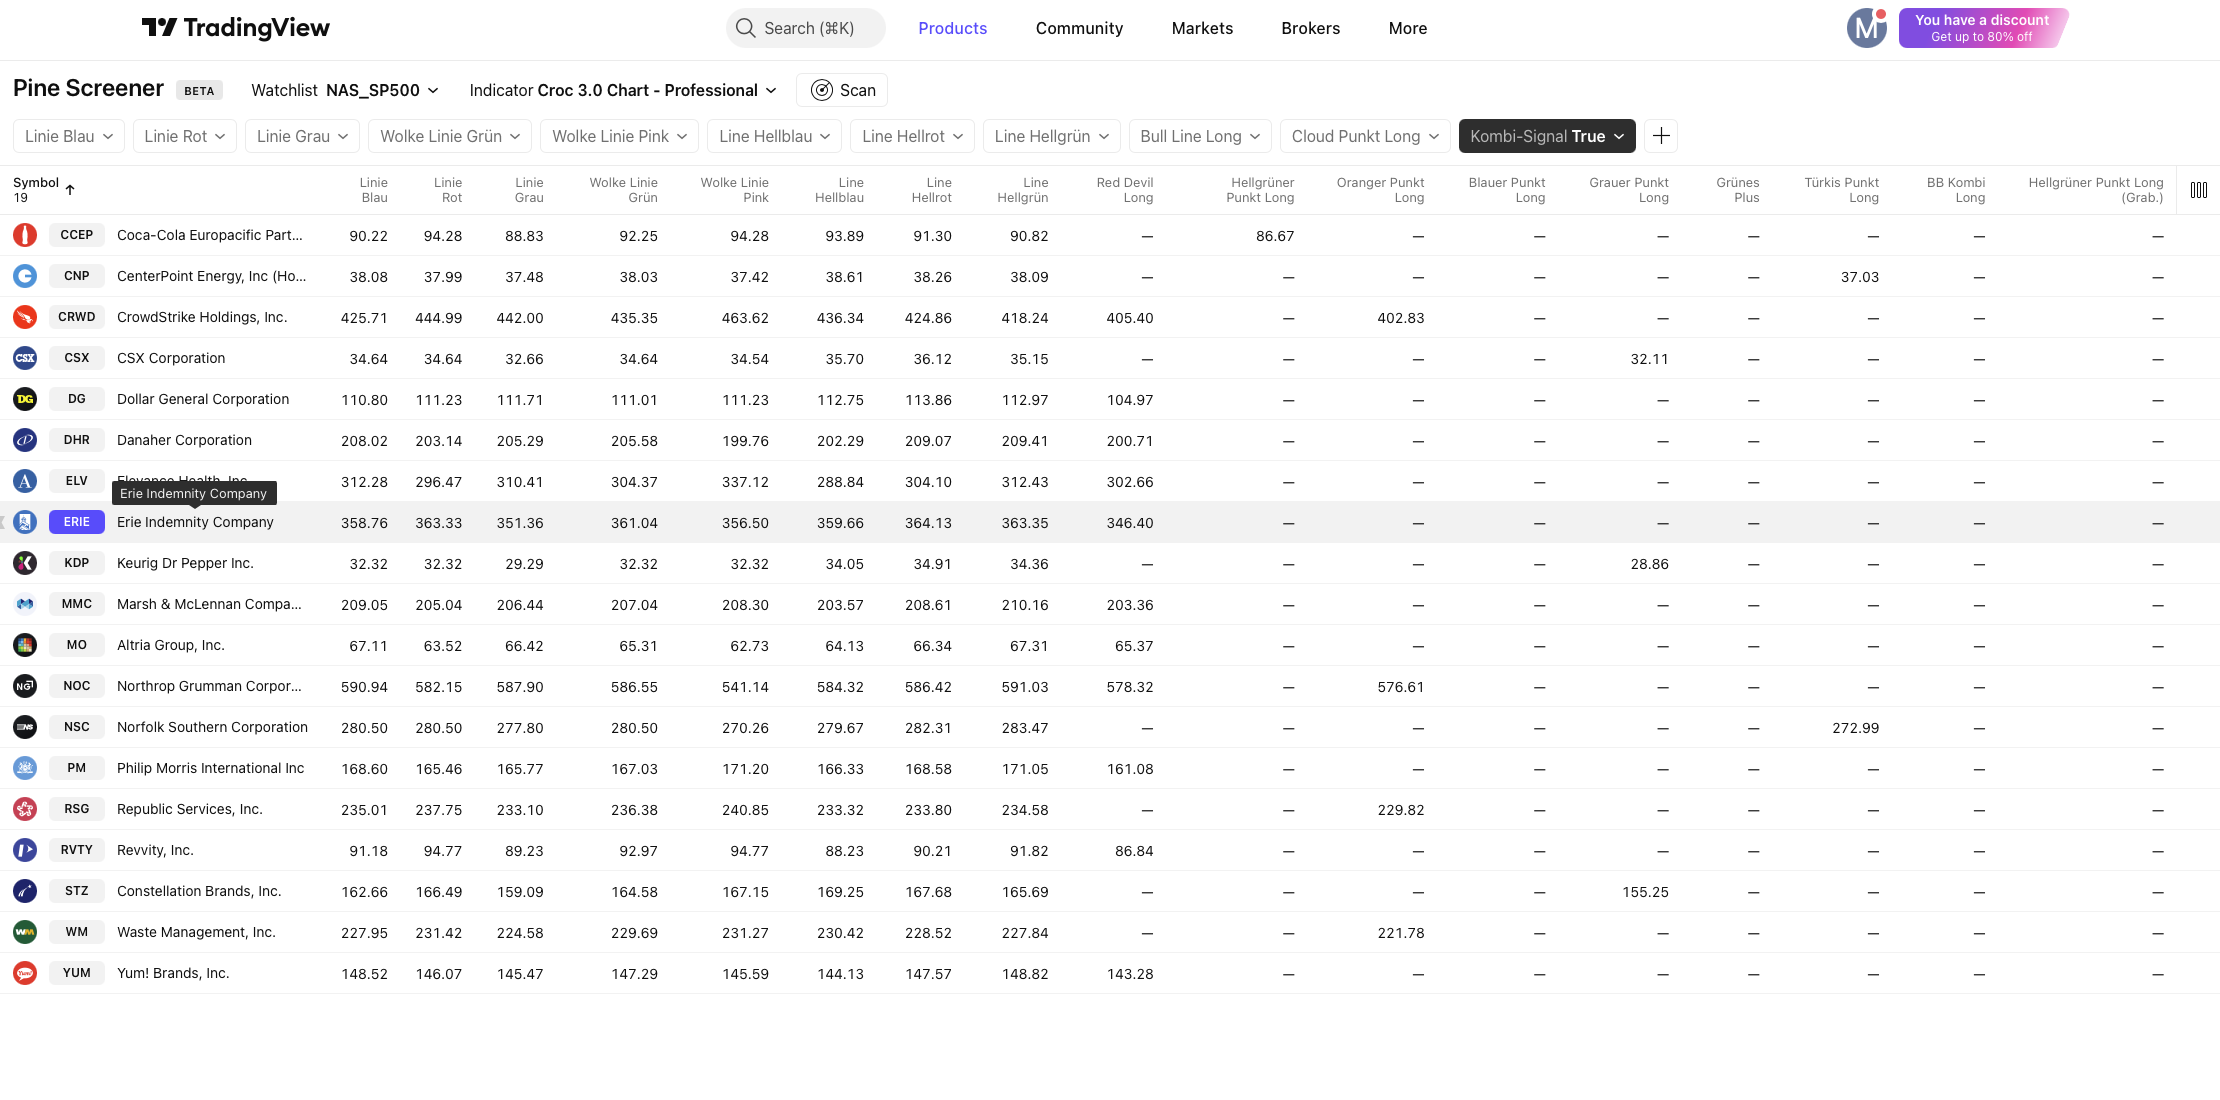
Task: Click the Dollar General logo icon
Action: click(x=25, y=399)
